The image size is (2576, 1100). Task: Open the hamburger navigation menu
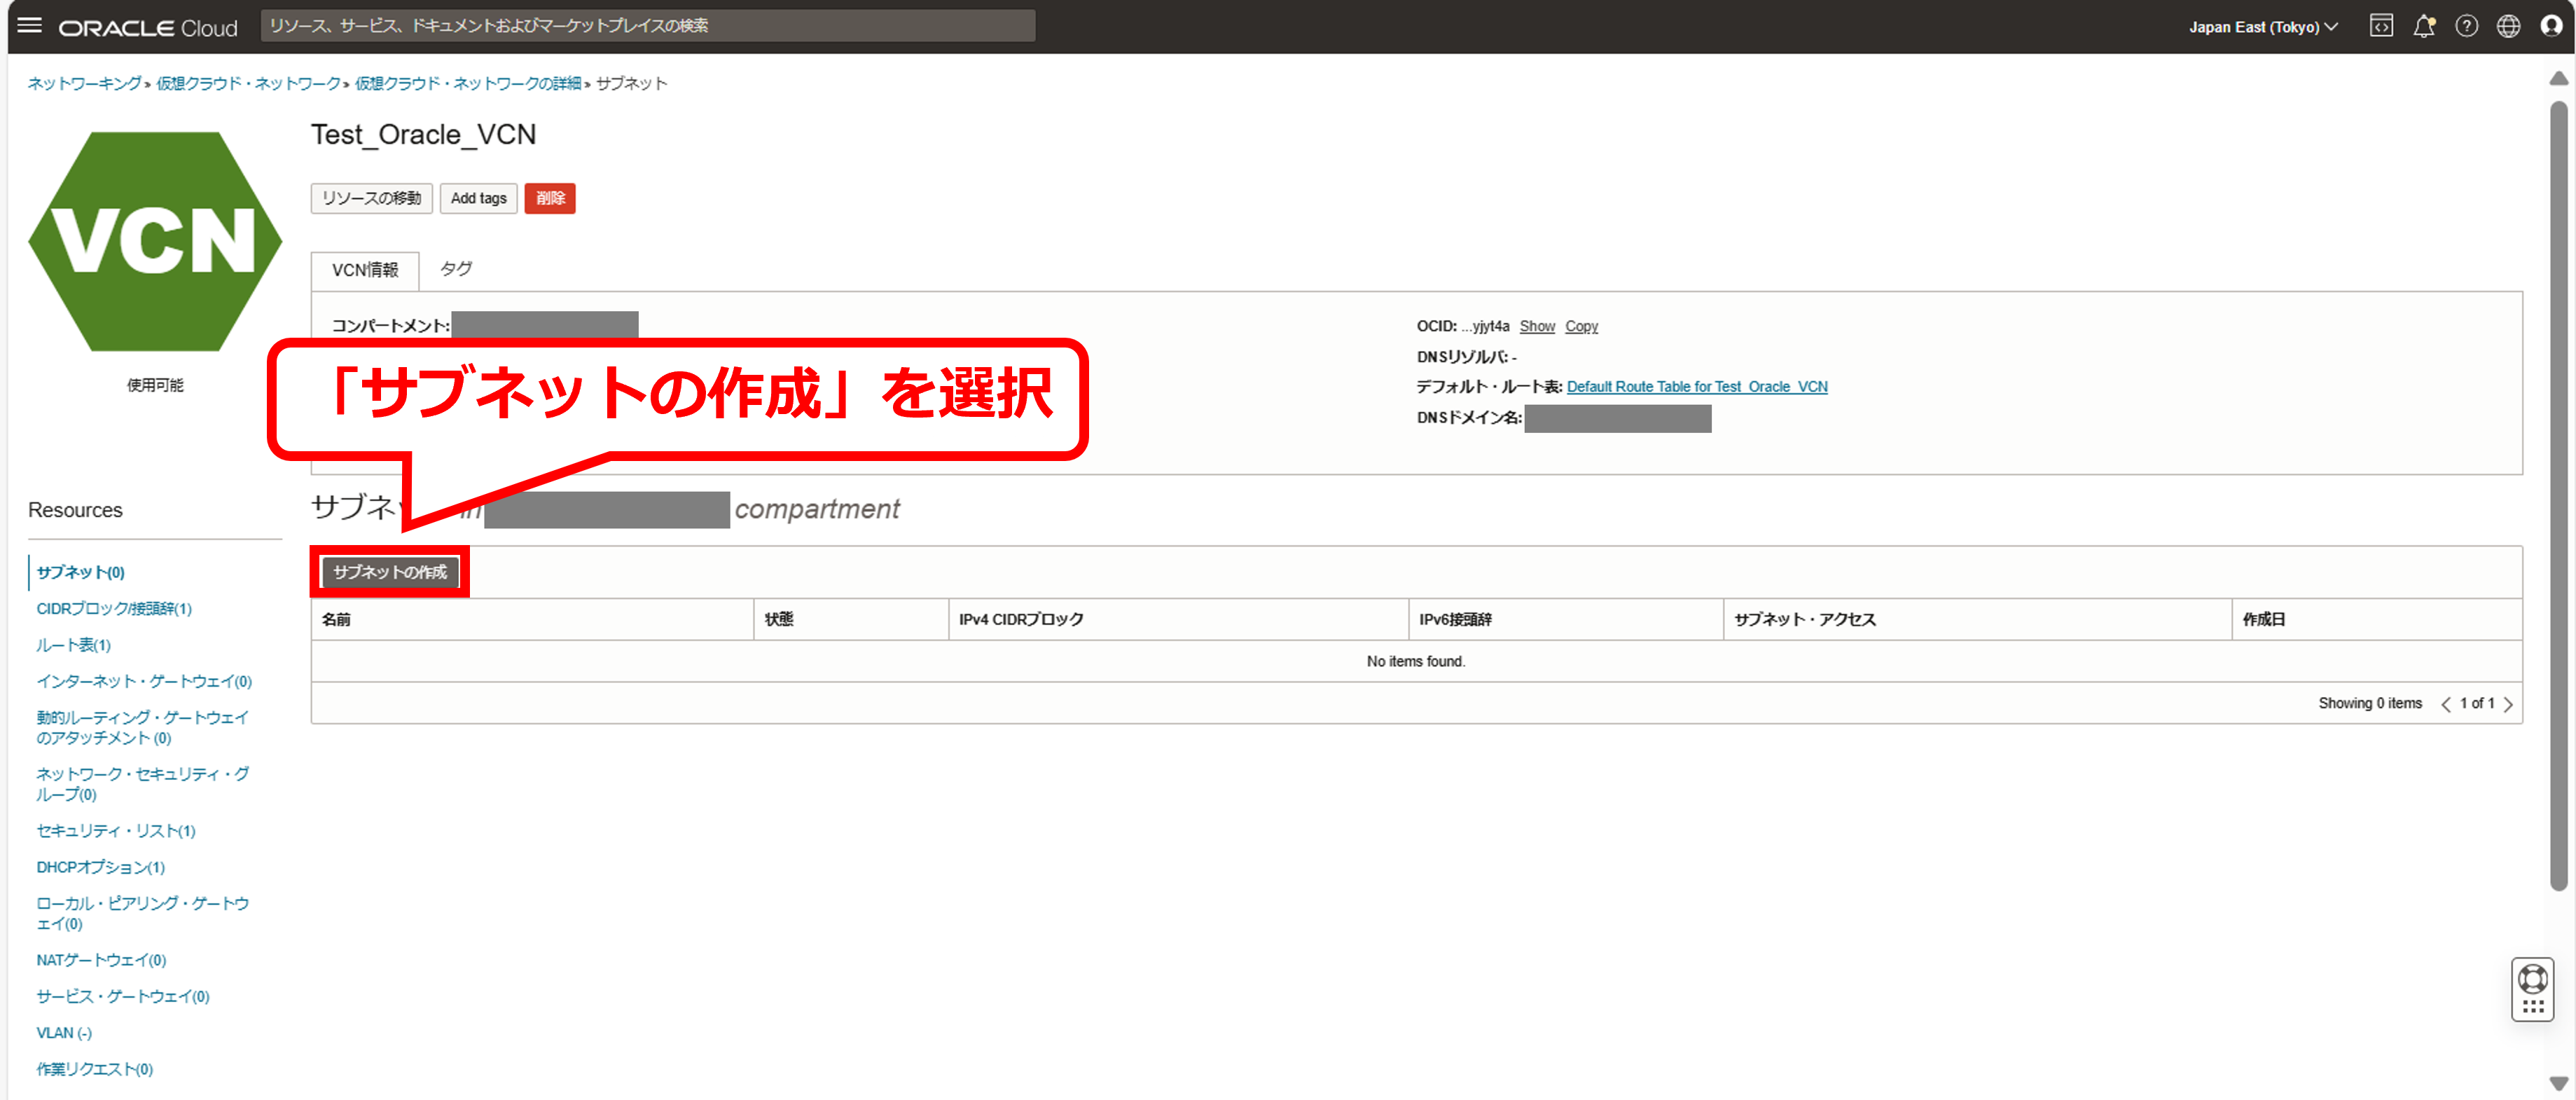[x=30, y=26]
